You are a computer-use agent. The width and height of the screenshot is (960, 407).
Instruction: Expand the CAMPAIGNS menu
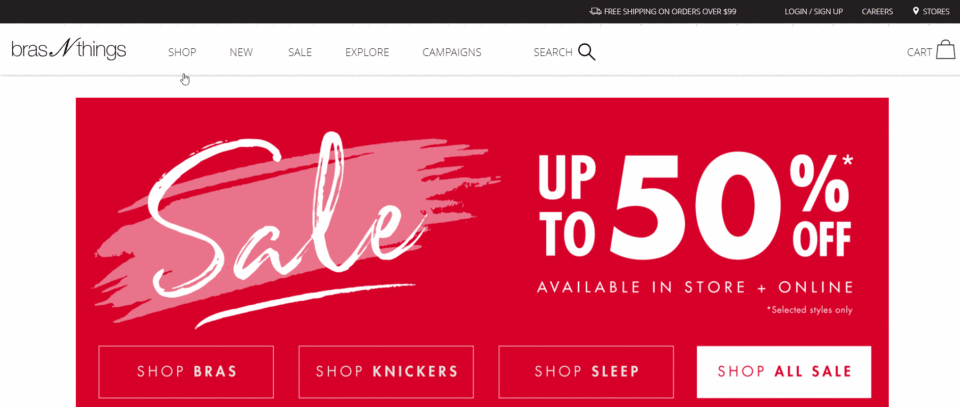coord(452,53)
